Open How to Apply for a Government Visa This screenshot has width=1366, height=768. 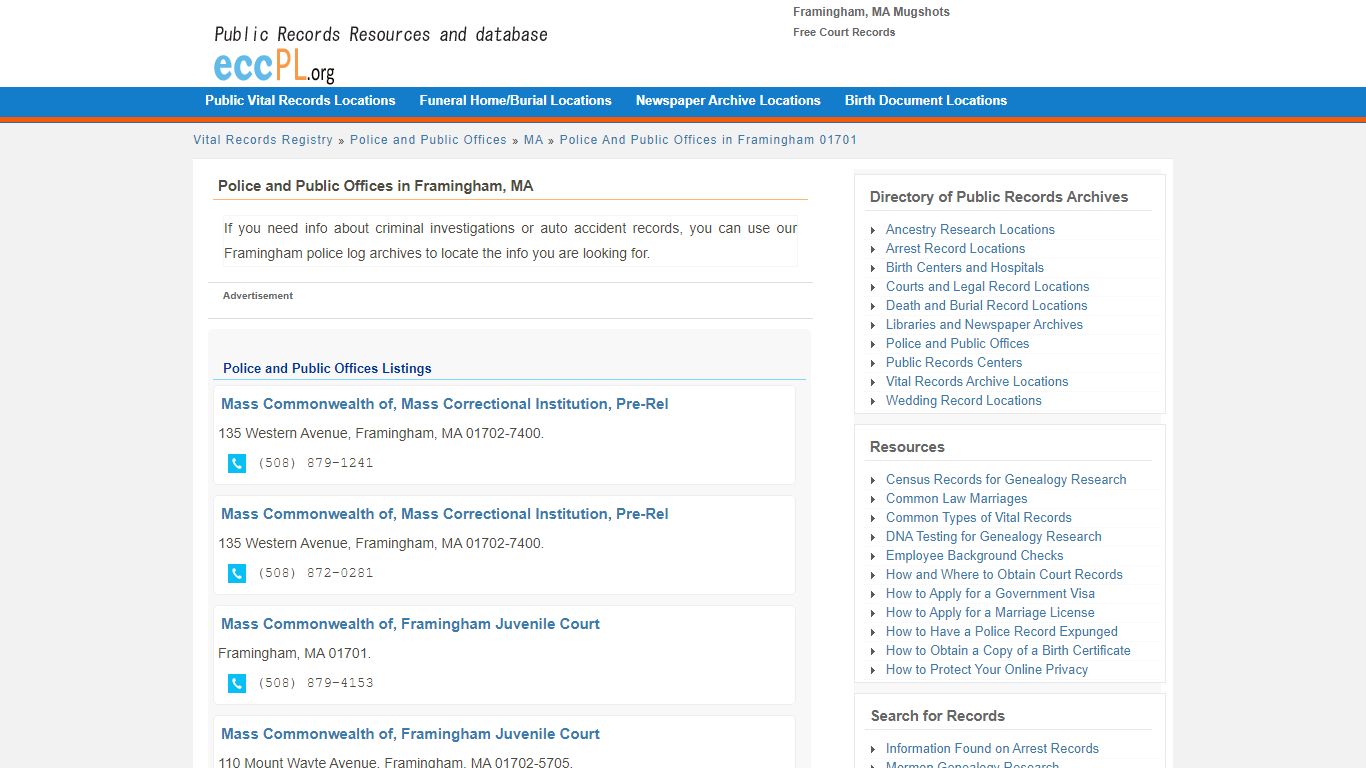[990, 593]
